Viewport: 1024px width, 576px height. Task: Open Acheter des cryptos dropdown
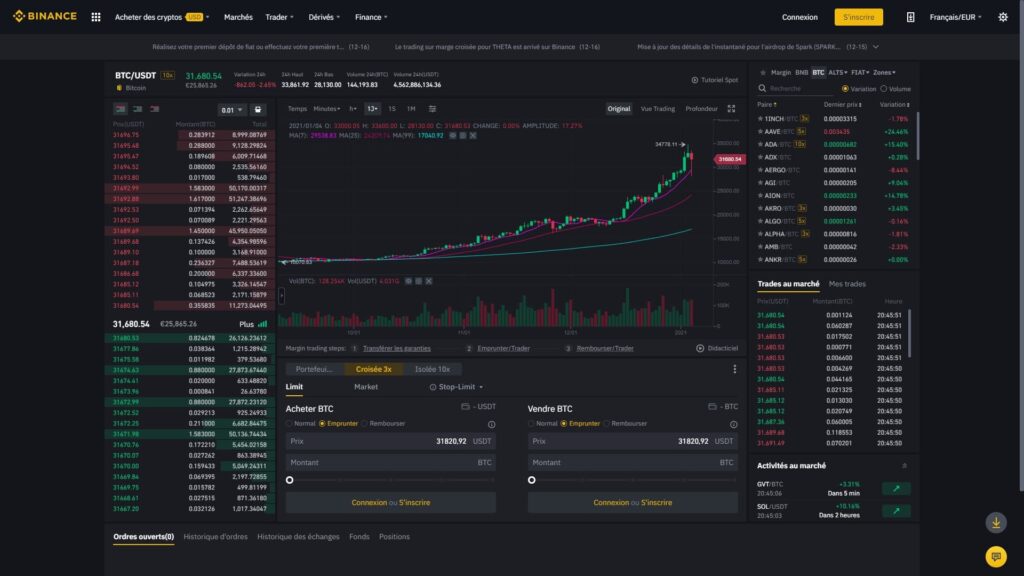[x=162, y=17]
